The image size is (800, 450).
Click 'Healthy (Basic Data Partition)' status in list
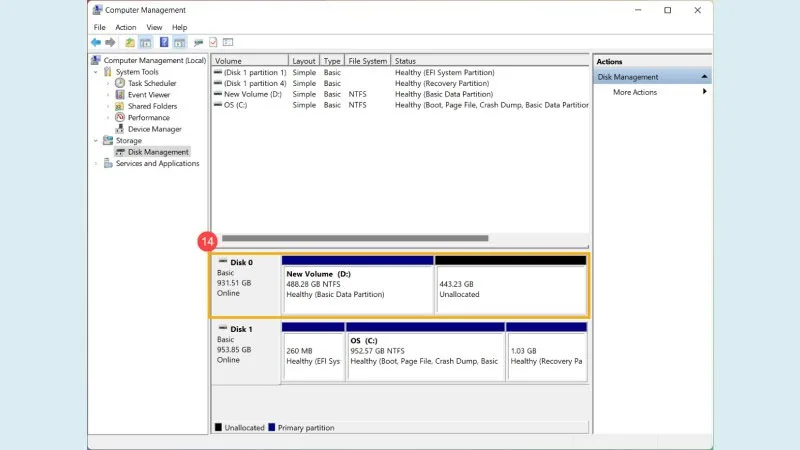(444, 94)
